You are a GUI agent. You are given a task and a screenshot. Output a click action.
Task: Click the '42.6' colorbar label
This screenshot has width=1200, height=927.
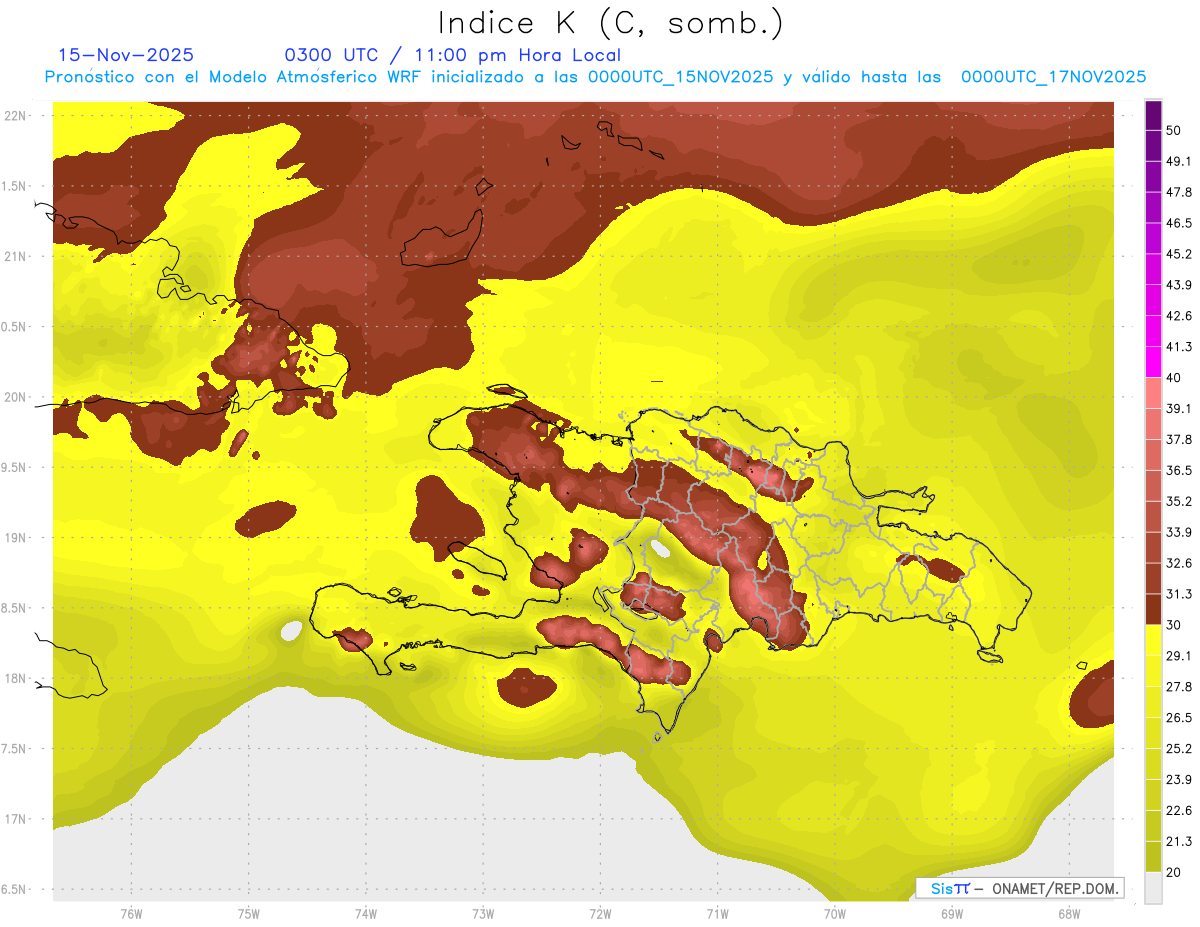1179,316
